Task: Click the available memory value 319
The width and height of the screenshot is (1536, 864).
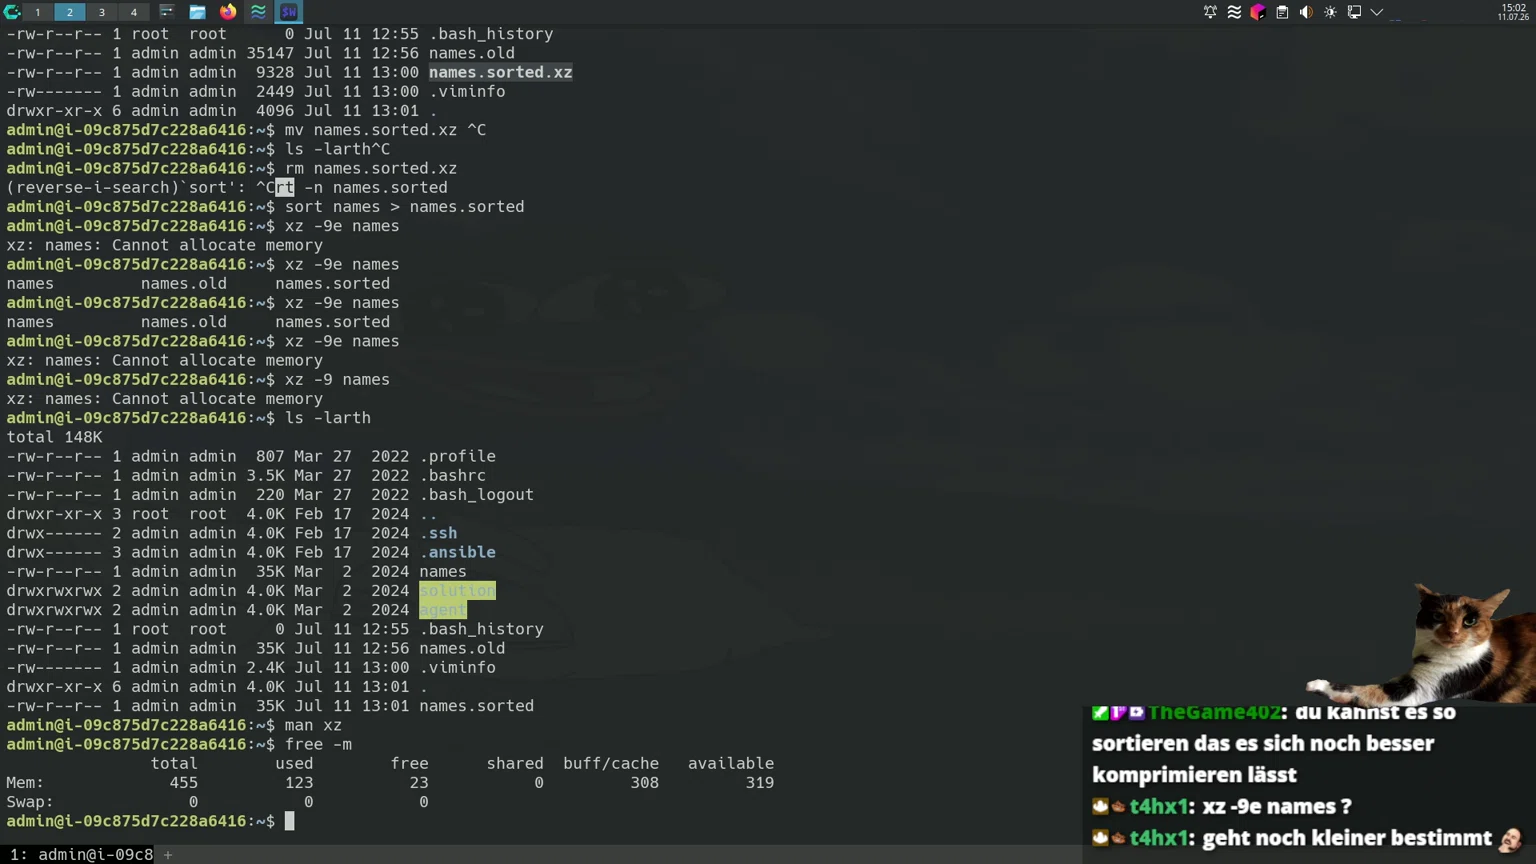Action: (759, 783)
